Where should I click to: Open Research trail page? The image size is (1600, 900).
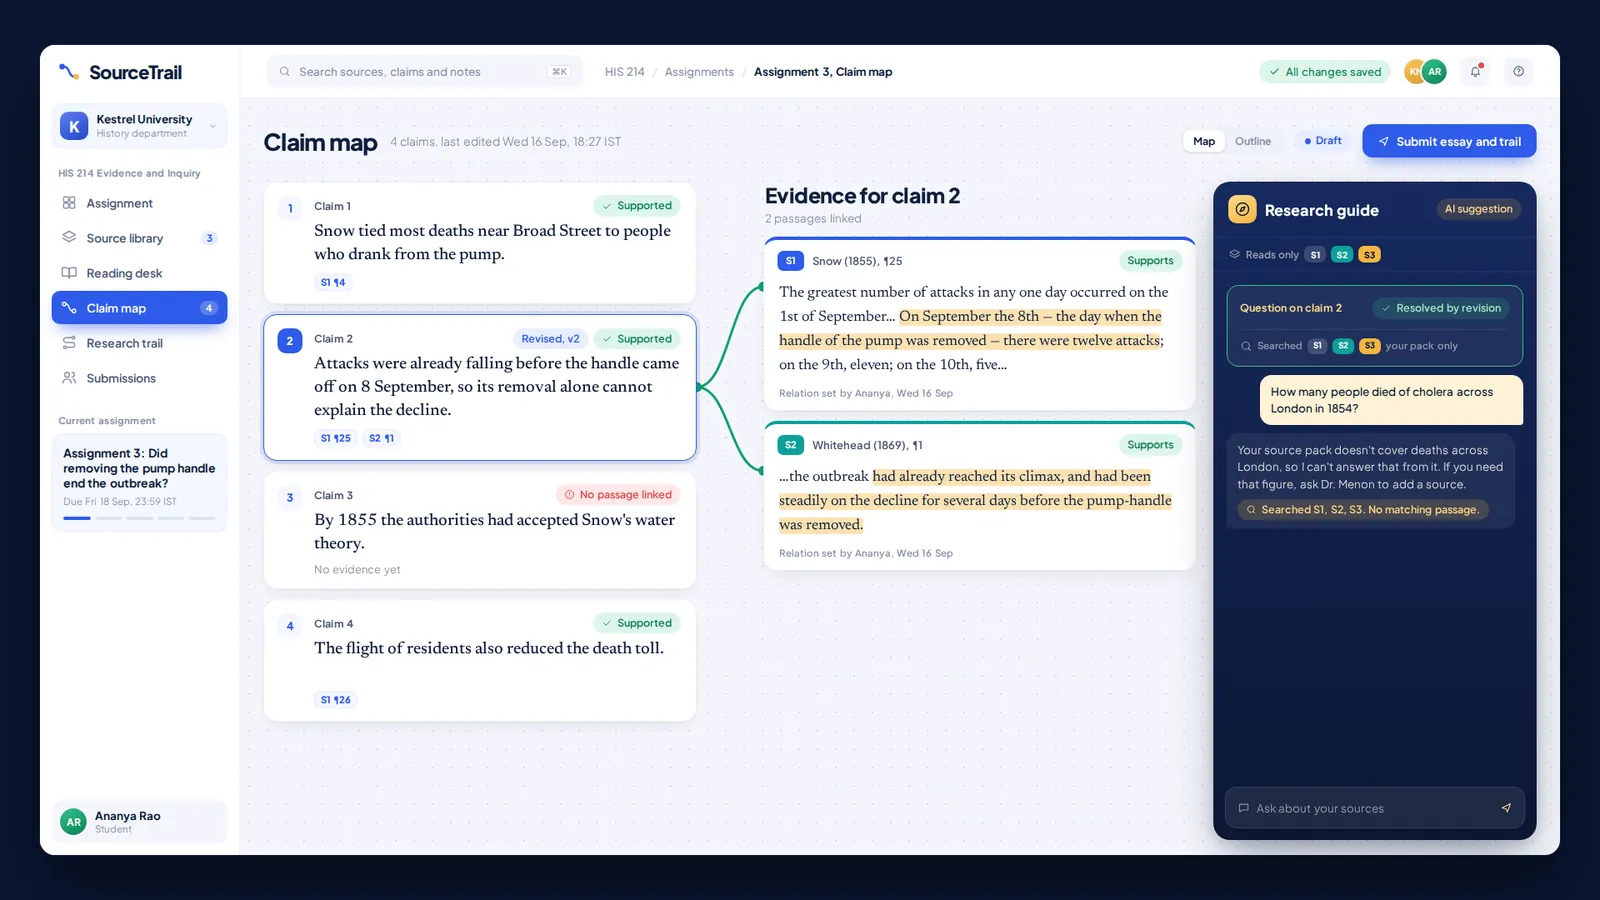pos(139,343)
